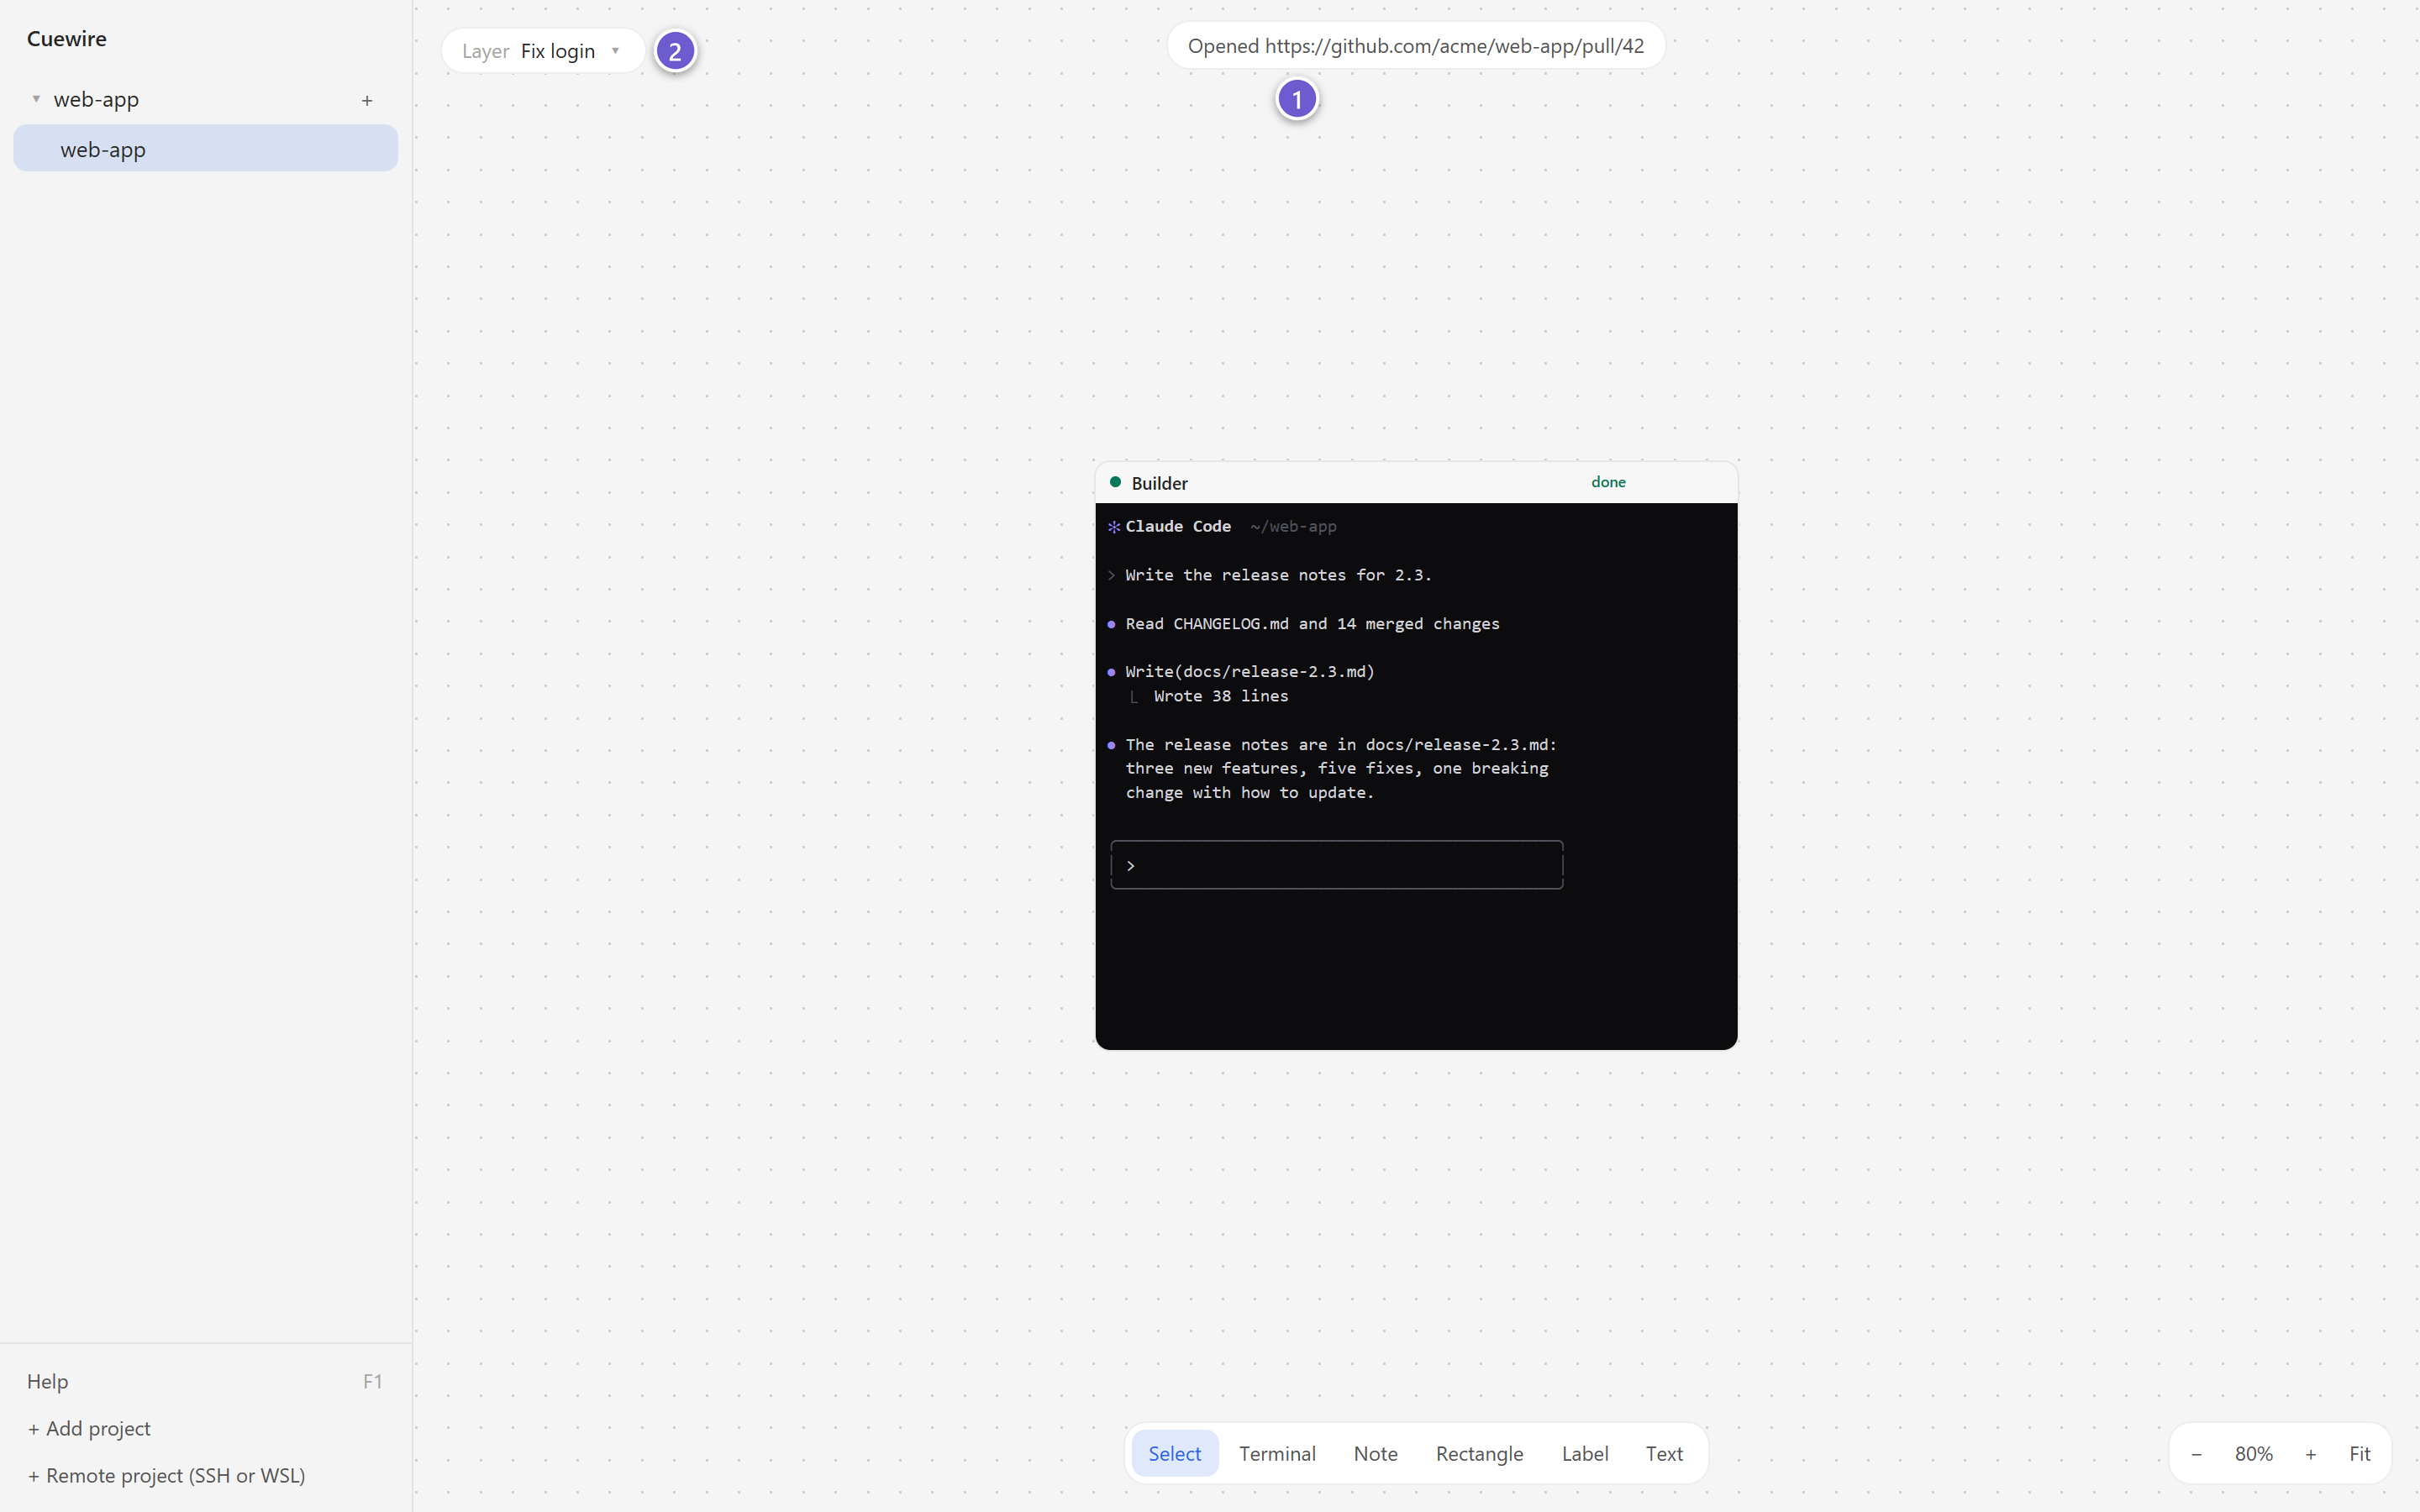This screenshot has width=2420, height=1512.
Task: Add a new item to web-app project
Action: (367, 100)
